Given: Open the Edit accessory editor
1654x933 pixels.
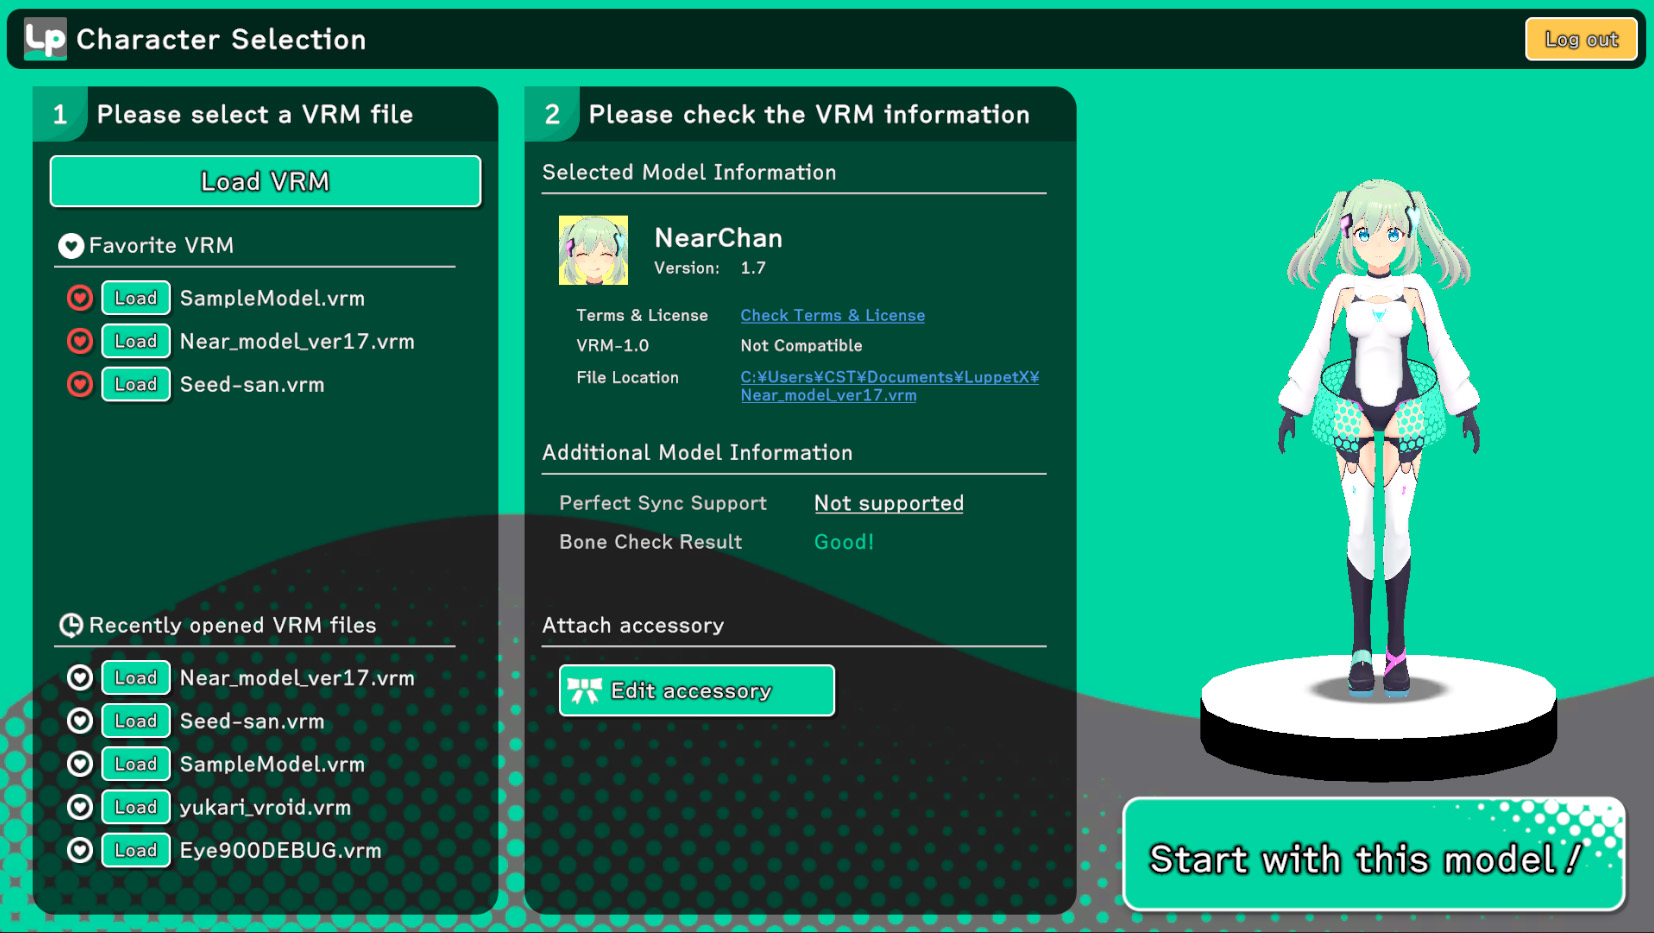Looking at the screenshot, I should (696, 691).
